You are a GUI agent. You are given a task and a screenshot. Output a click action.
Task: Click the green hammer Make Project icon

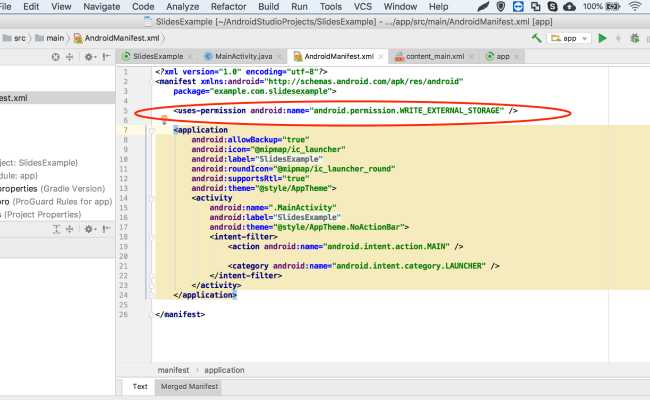pyautogui.click(x=537, y=38)
